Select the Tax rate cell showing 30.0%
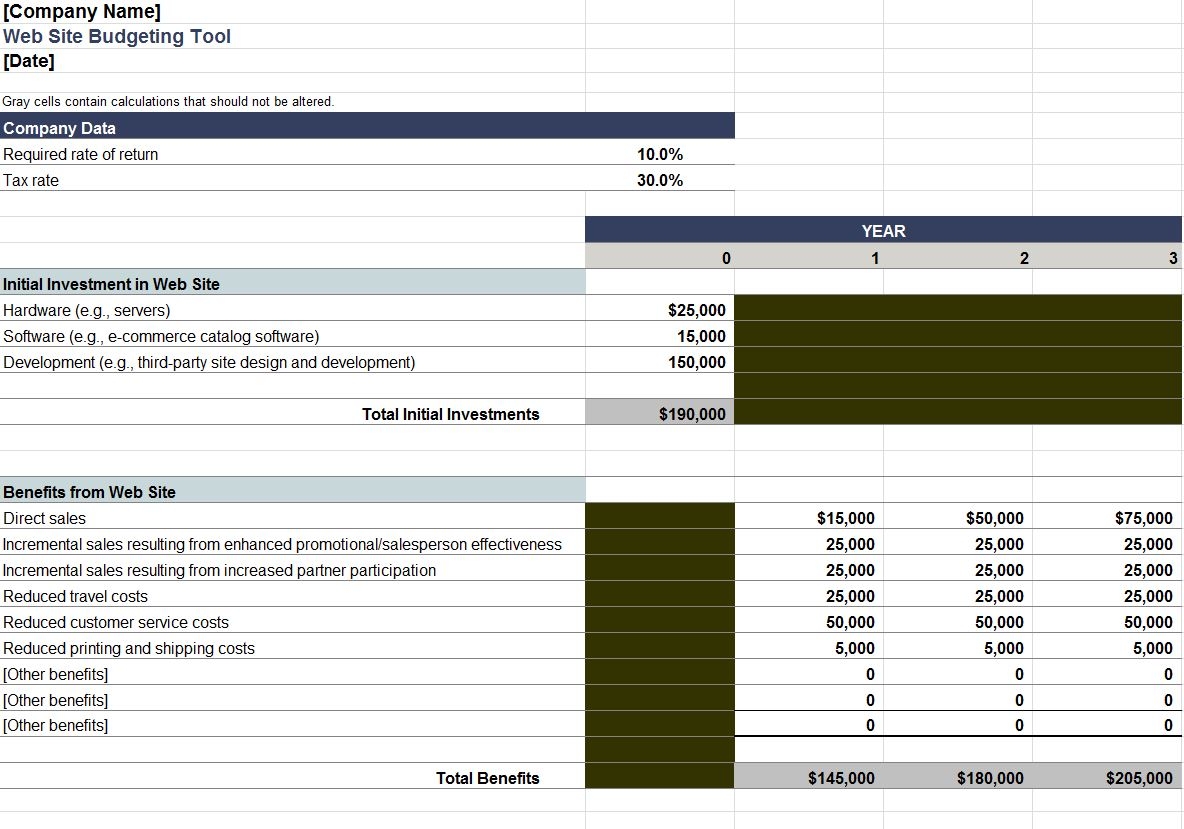The width and height of the screenshot is (1184, 829). tap(660, 180)
